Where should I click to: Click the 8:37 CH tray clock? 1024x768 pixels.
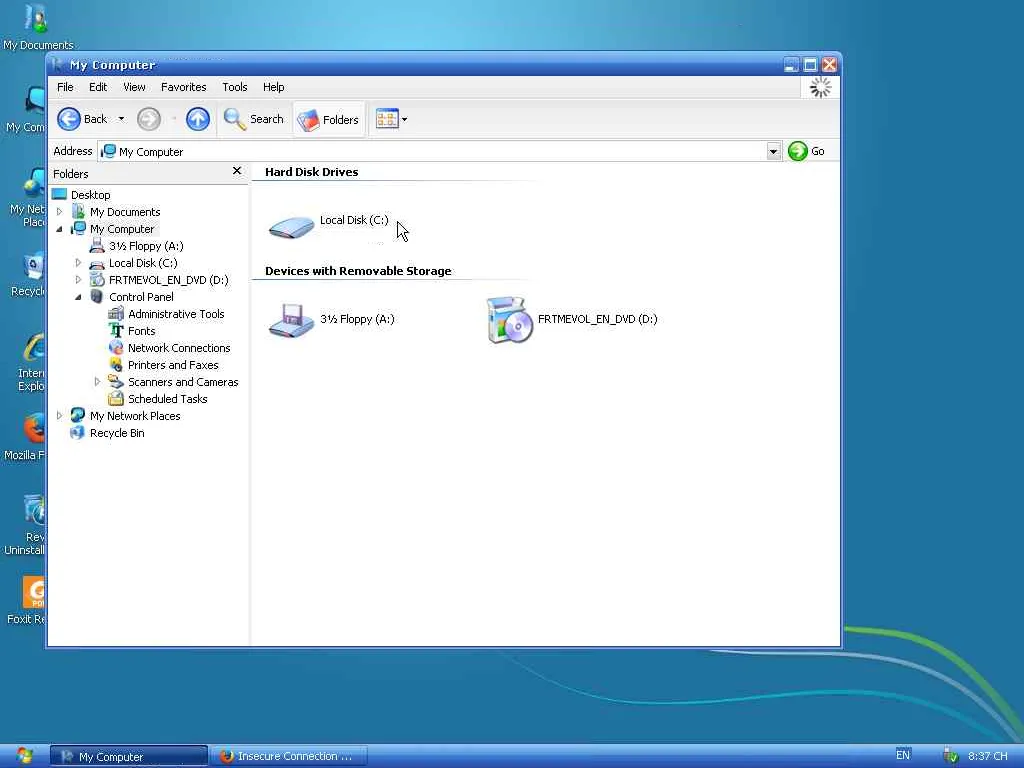coord(987,756)
